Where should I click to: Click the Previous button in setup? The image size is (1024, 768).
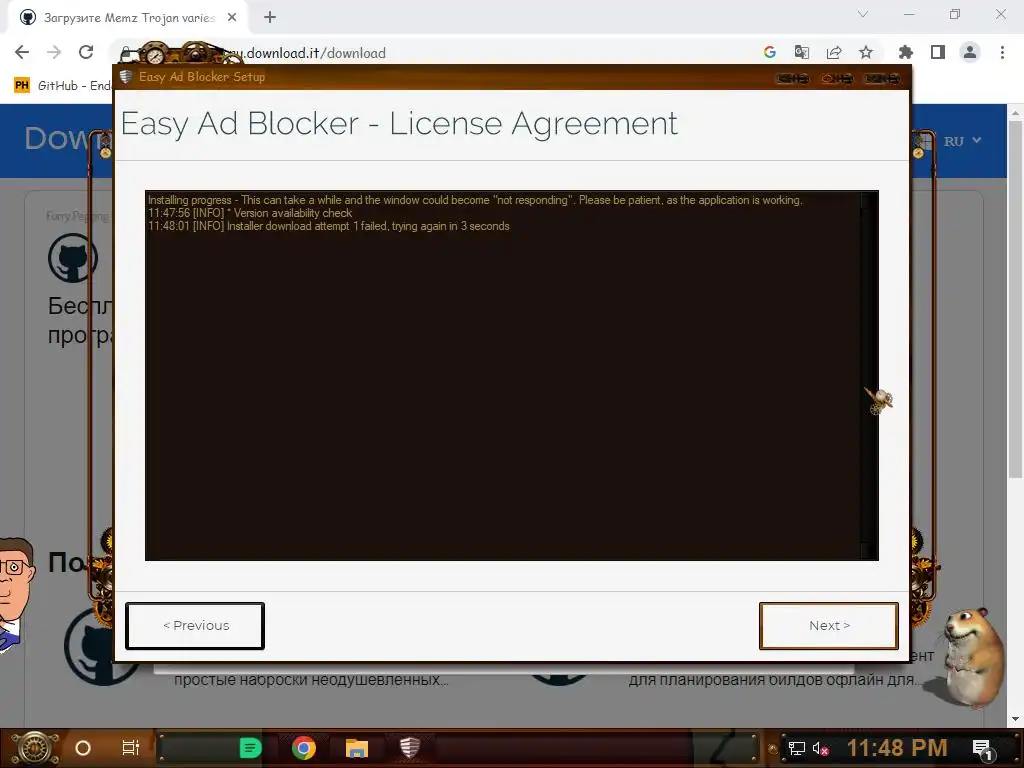pyautogui.click(x=195, y=626)
